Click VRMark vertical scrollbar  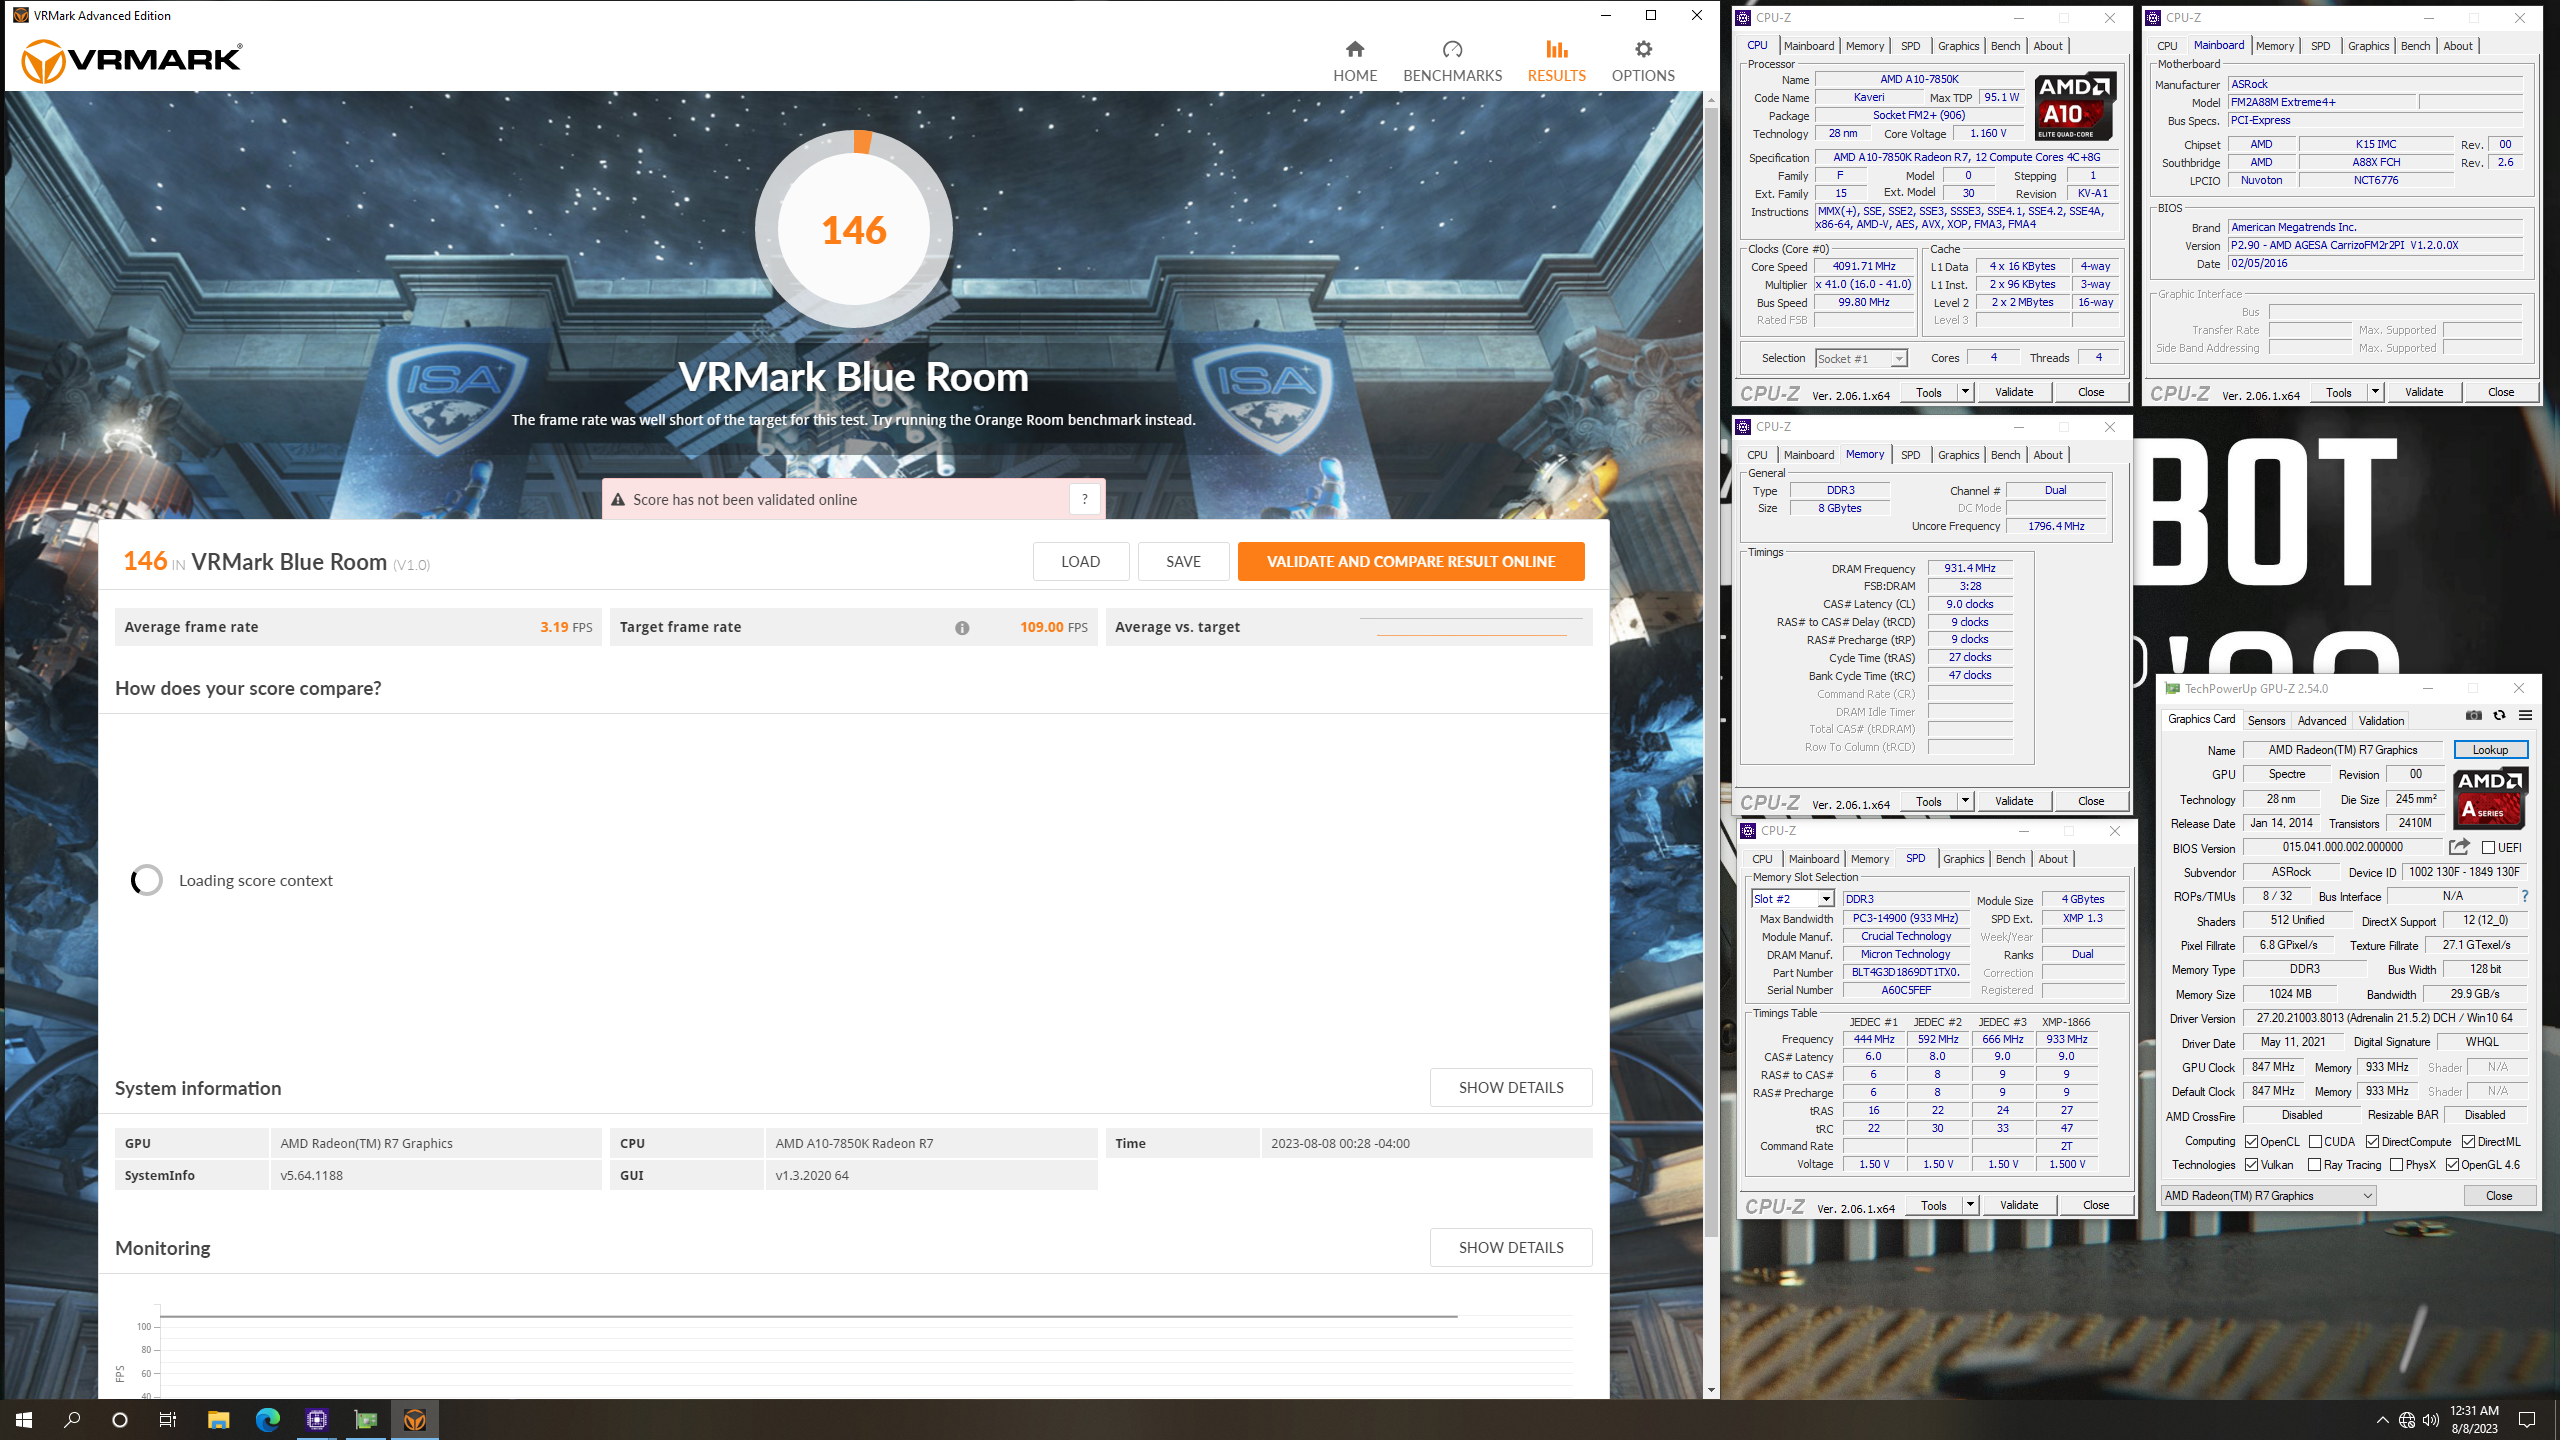[x=1711, y=670]
